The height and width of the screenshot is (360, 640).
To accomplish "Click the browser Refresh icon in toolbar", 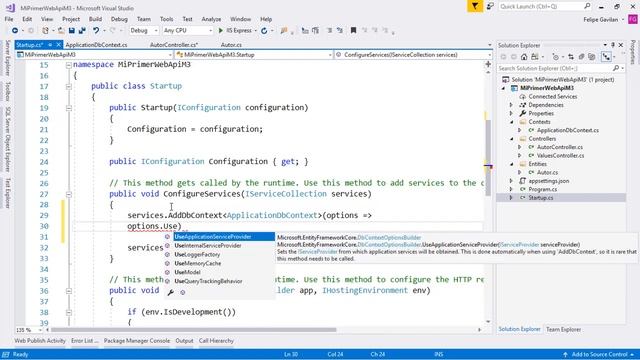I will 264,31.
